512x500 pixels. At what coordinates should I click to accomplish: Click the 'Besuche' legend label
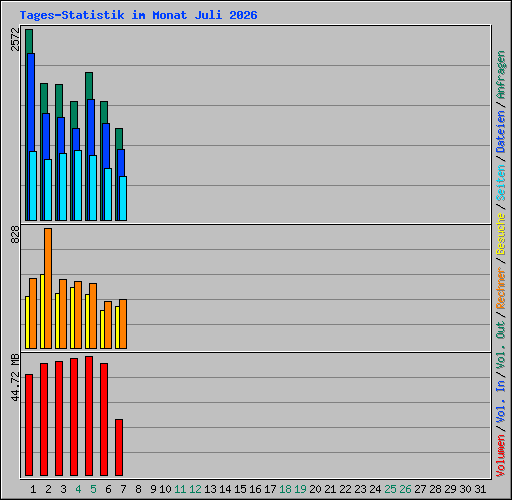(501, 234)
